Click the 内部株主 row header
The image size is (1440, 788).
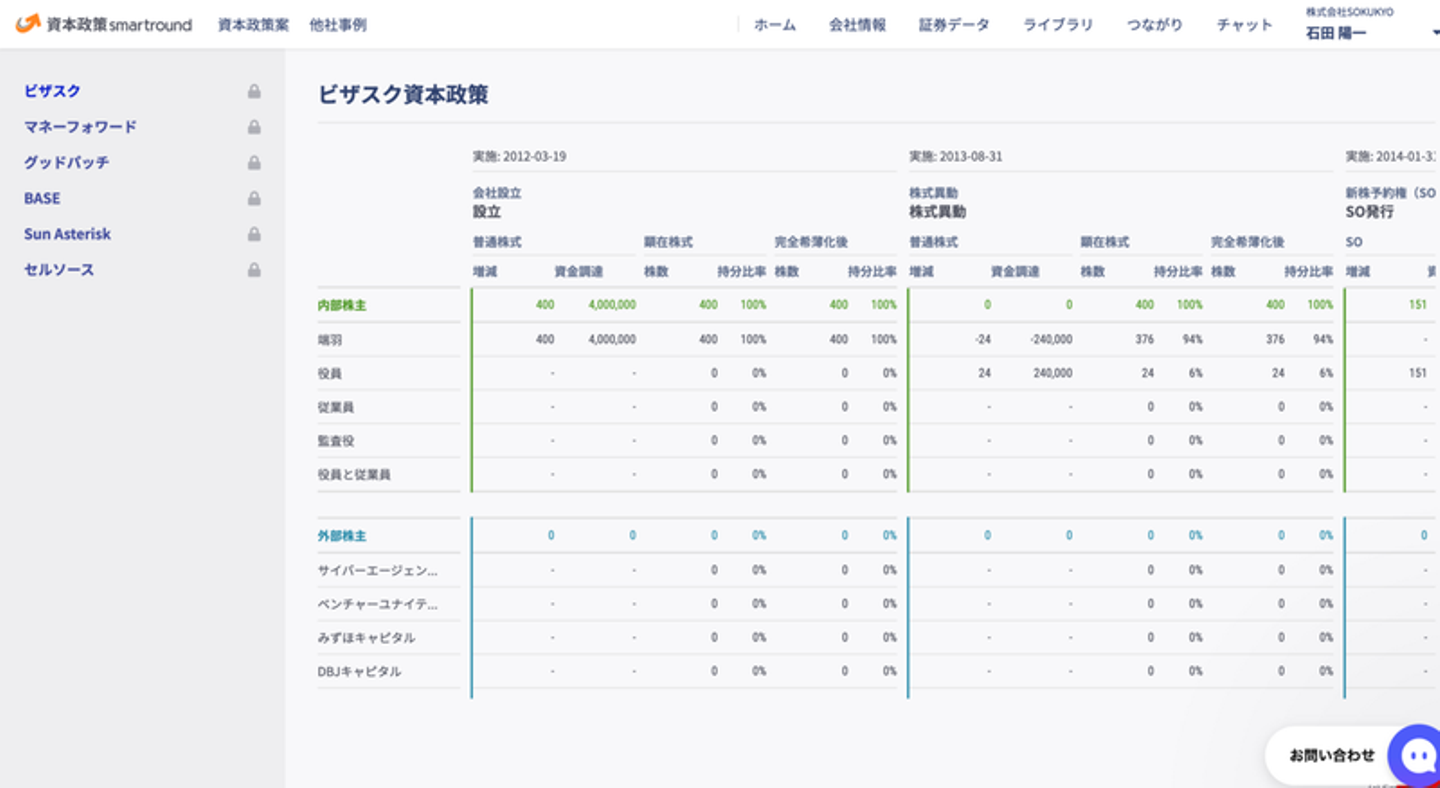[342, 305]
